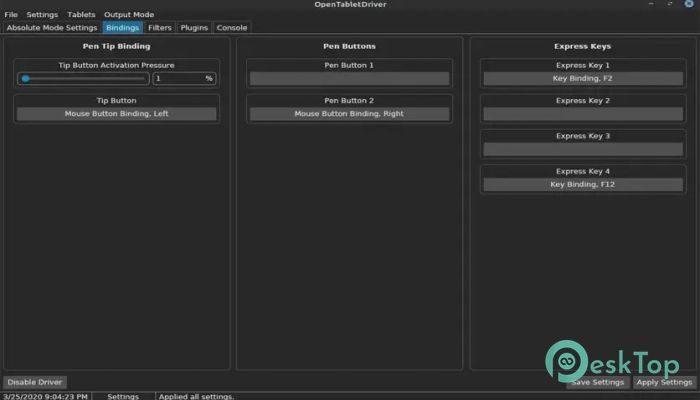Image resolution: width=700 pixels, height=400 pixels.
Task: Set a binding for Pen Button 1
Action: [350, 79]
